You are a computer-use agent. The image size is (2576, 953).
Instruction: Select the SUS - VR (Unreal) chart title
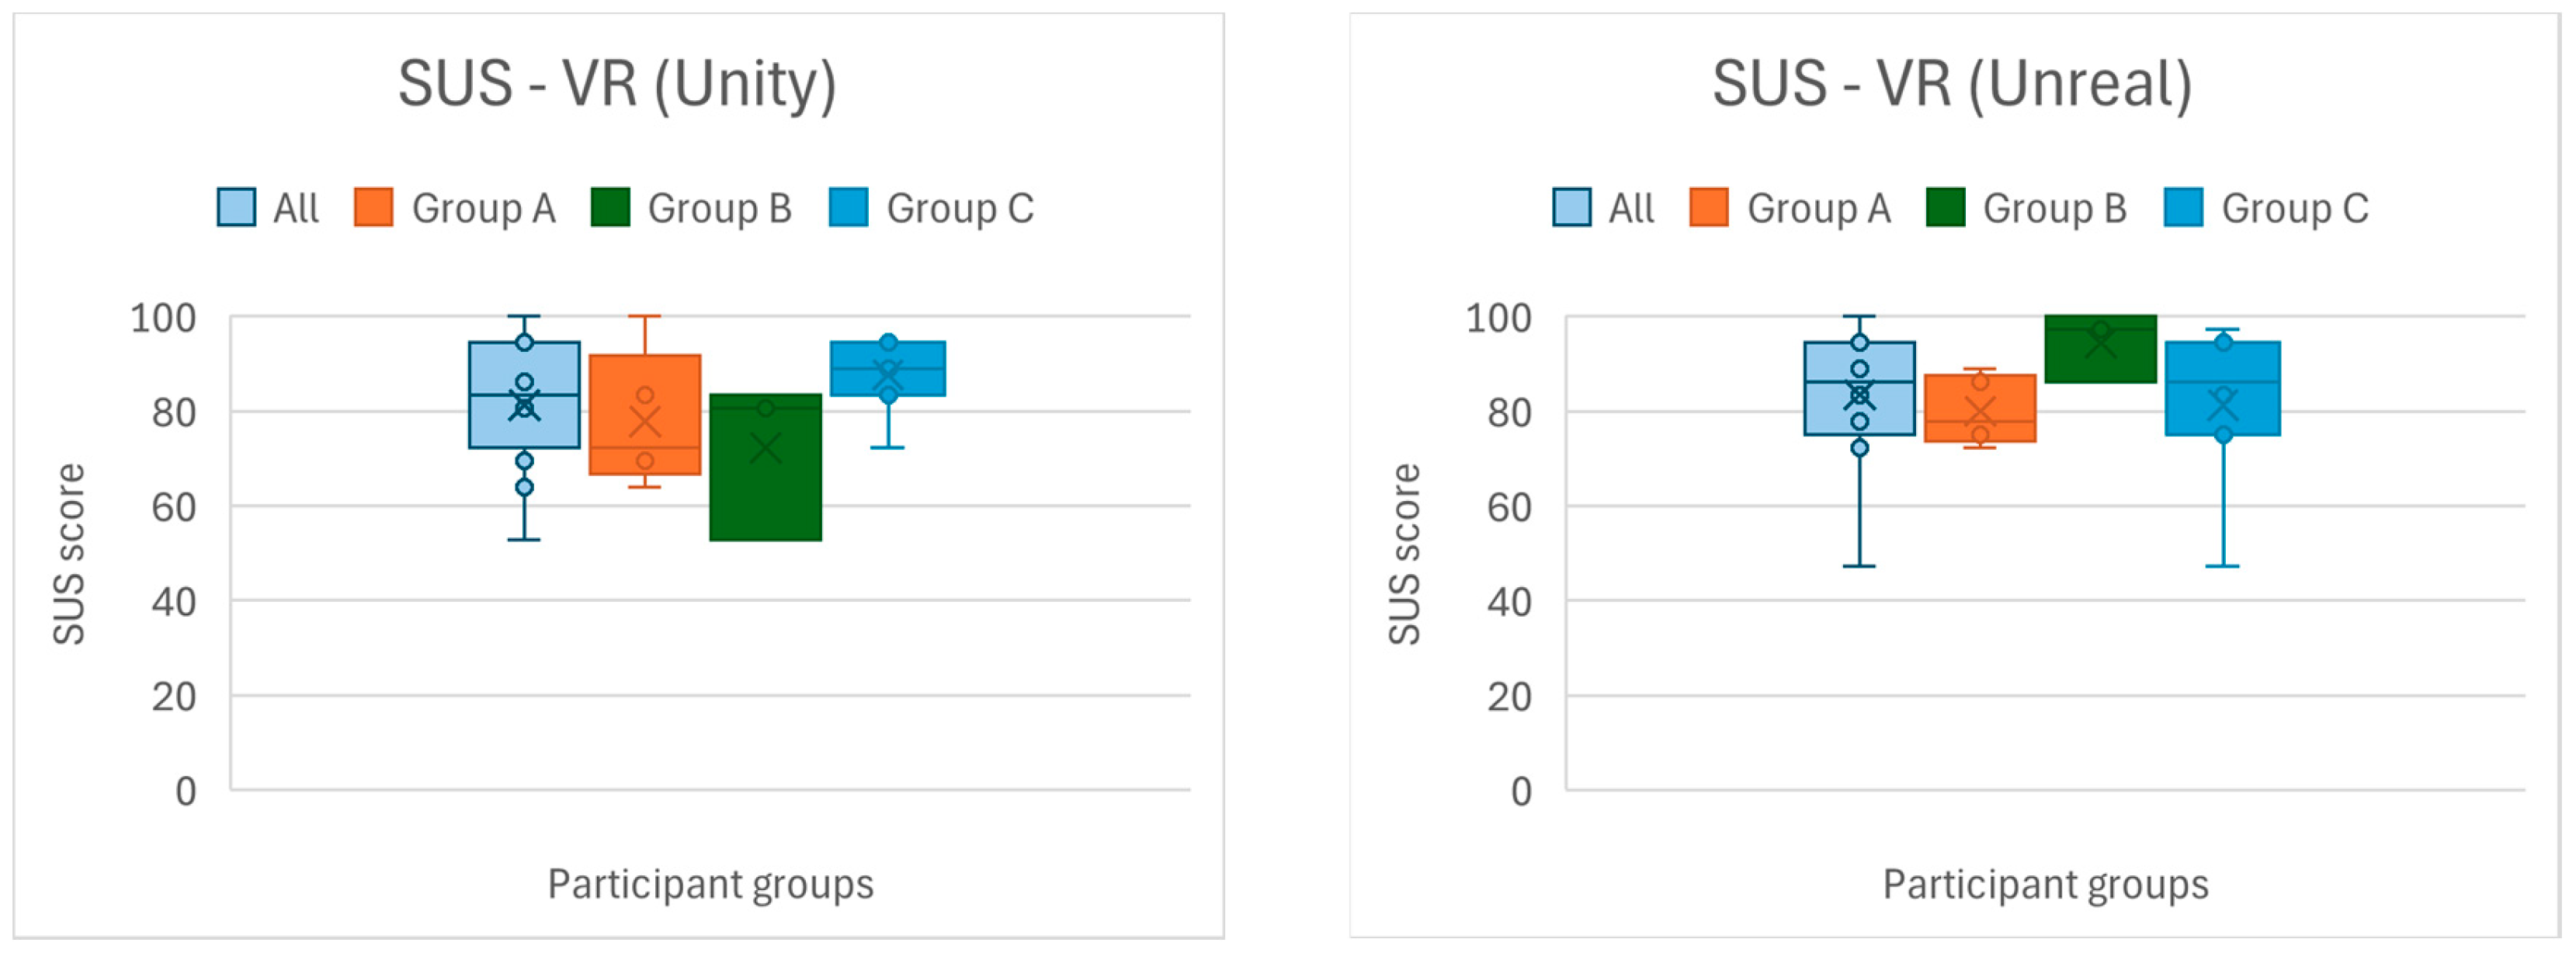point(1952,84)
